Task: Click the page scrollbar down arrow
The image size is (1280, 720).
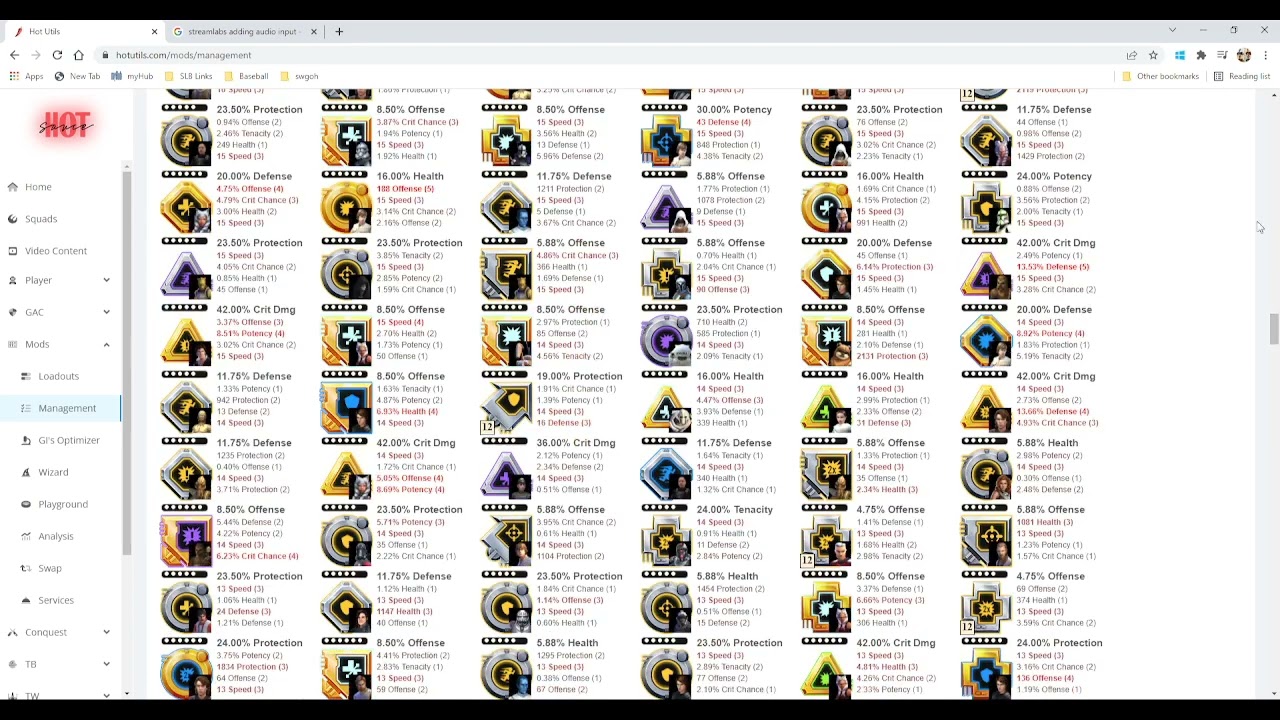Action: click(1273, 693)
